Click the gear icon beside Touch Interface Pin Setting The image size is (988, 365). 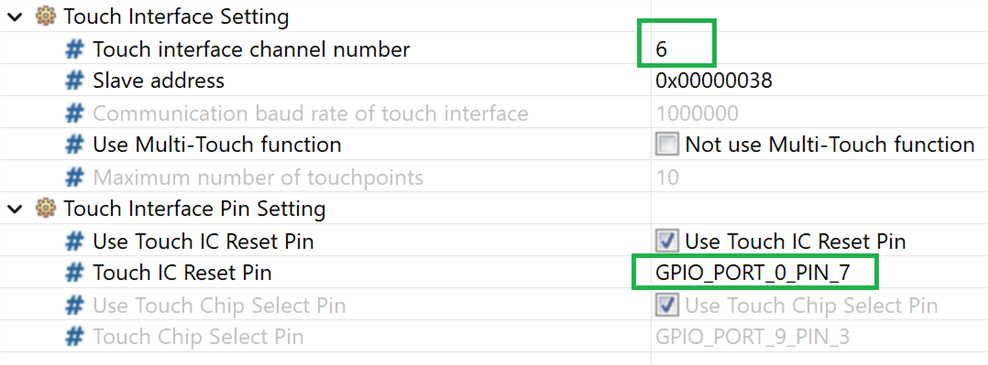pyautogui.click(x=46, y=209)
